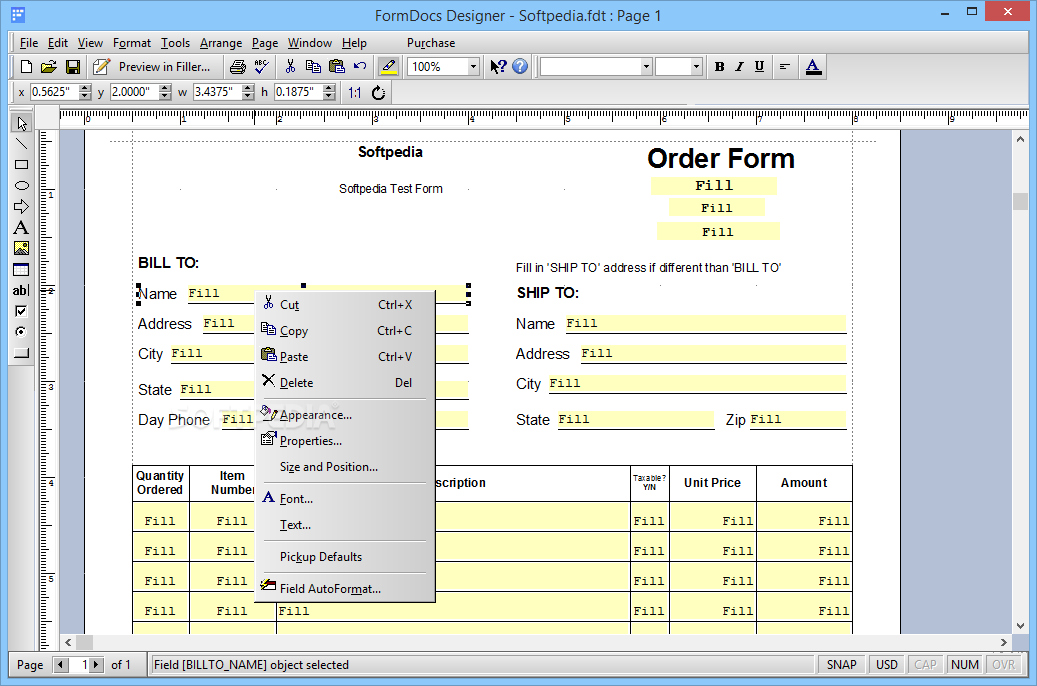Click the Cut scissors toolbar icon

click(290, 67)
